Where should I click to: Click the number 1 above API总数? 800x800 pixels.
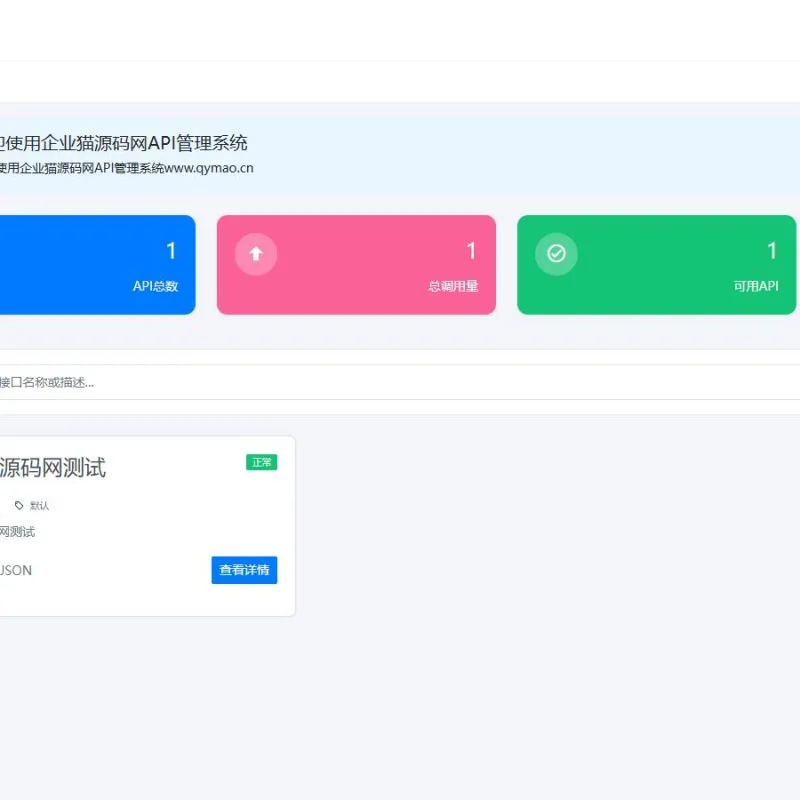pos(171,251)
